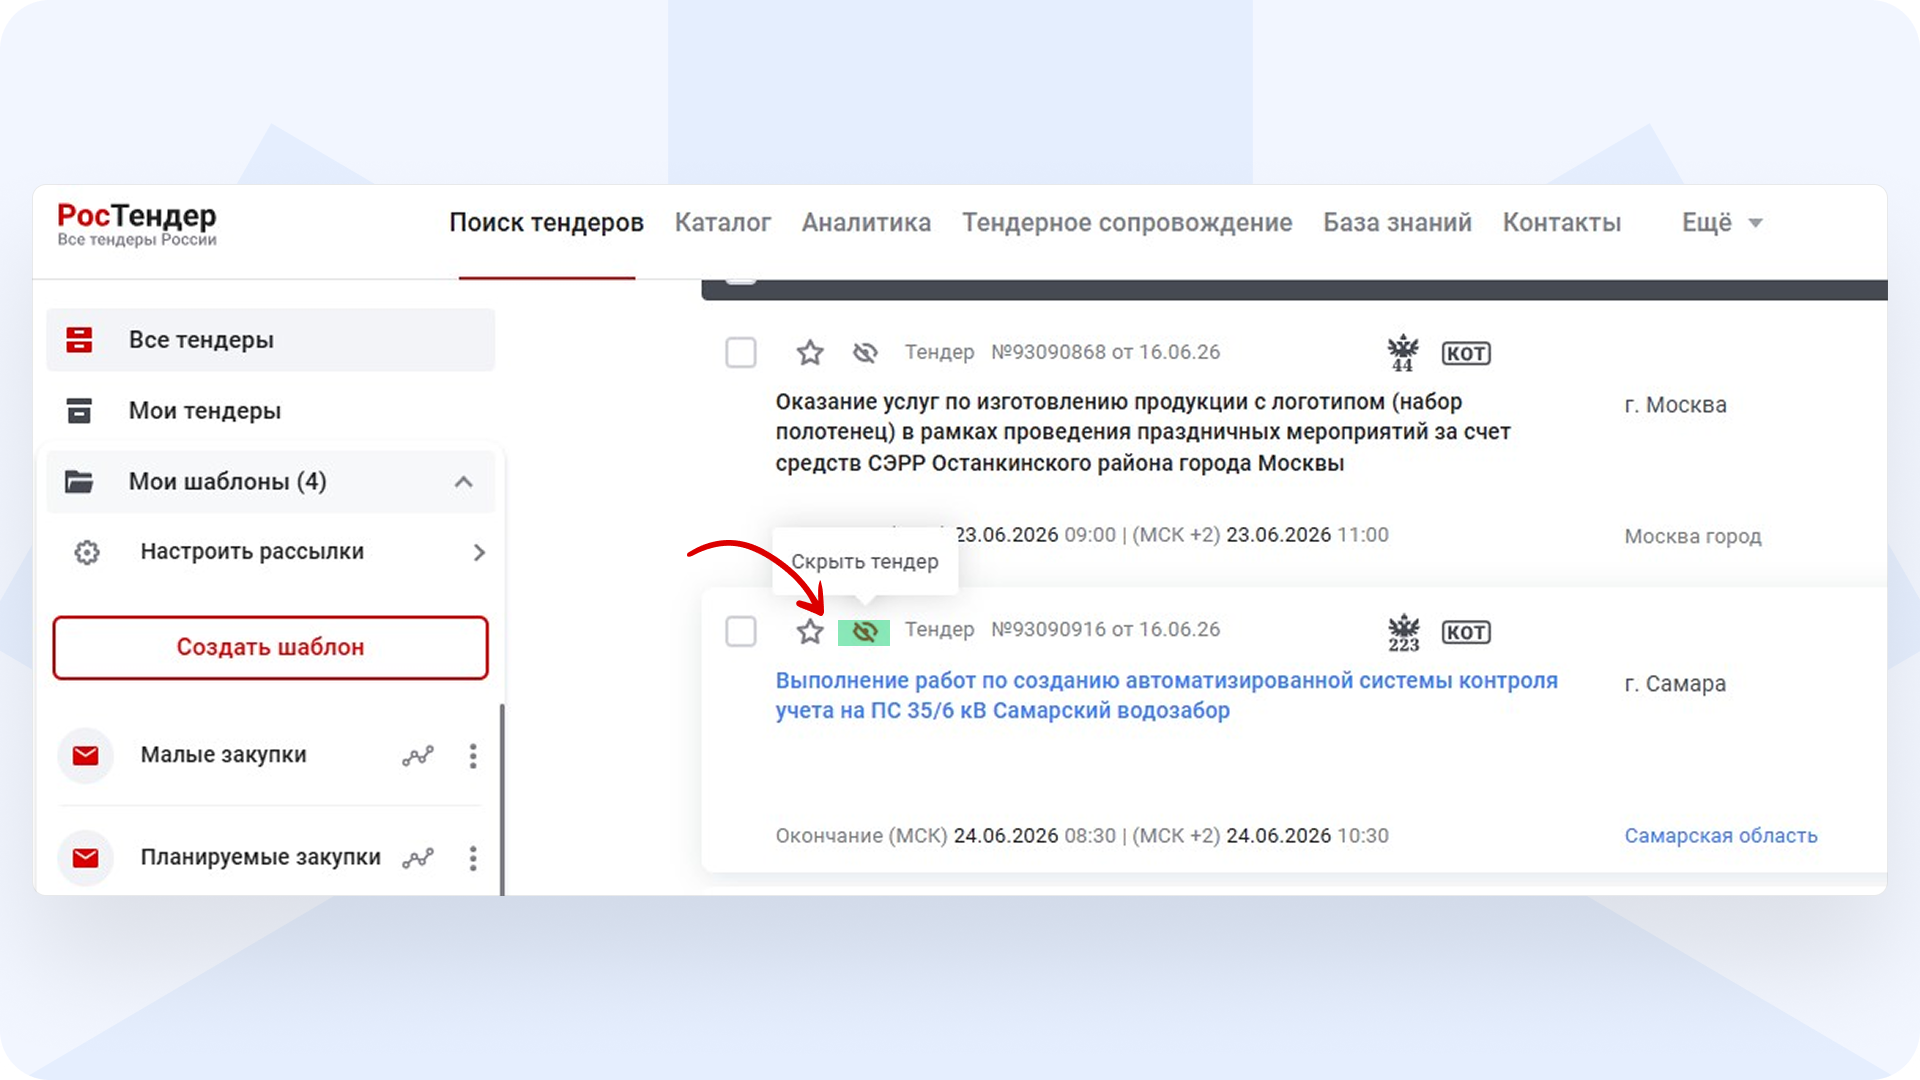Collapse the Мои шаблоны section chevron
1920x1080 pixels.
[x=463, y=482]
